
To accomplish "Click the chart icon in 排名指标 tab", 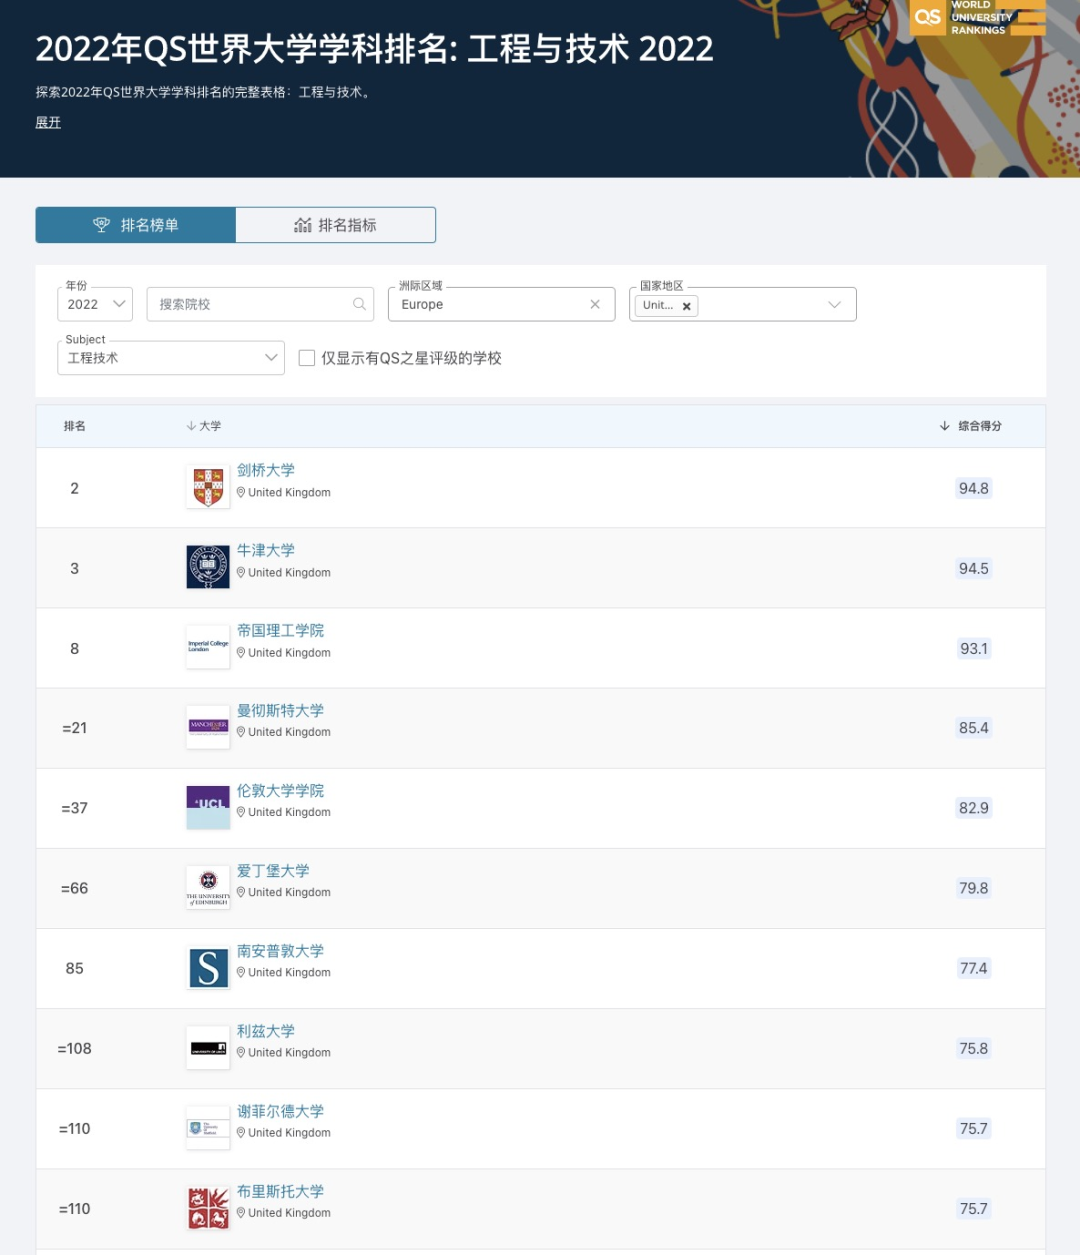I will (303, 225).
